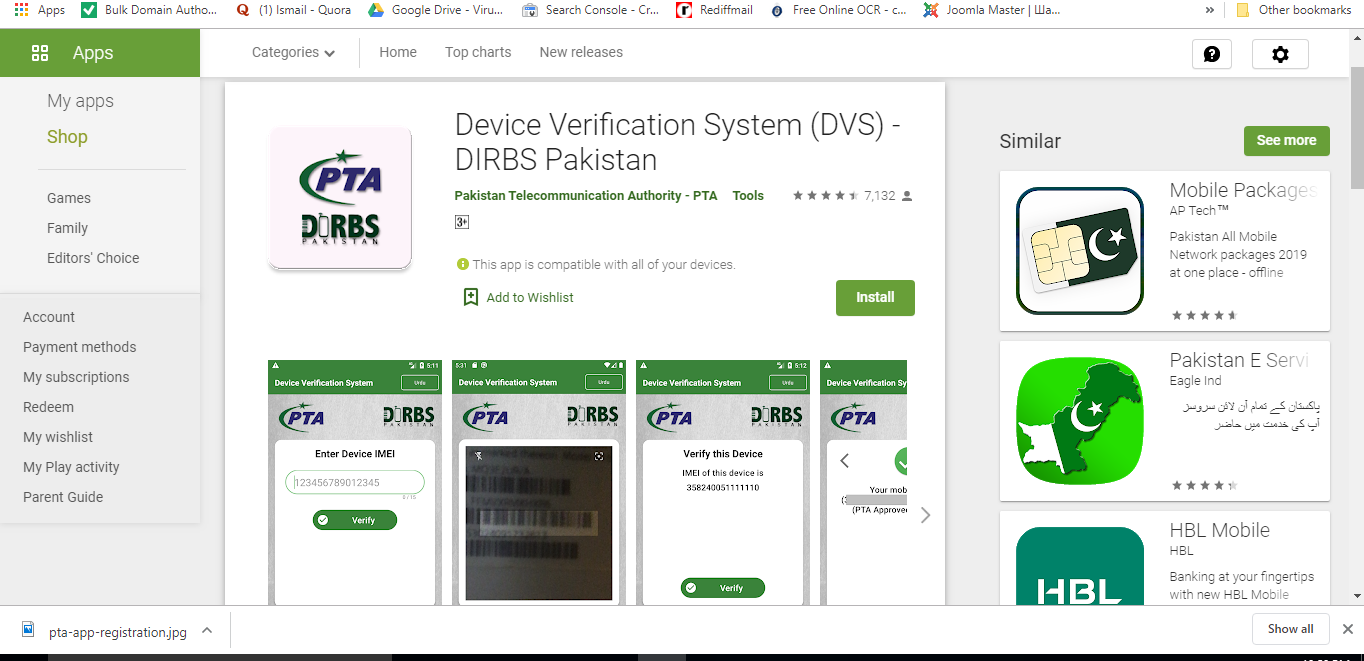
Task: Click the Google Play Apps grid icon
Action: [40, 53]
